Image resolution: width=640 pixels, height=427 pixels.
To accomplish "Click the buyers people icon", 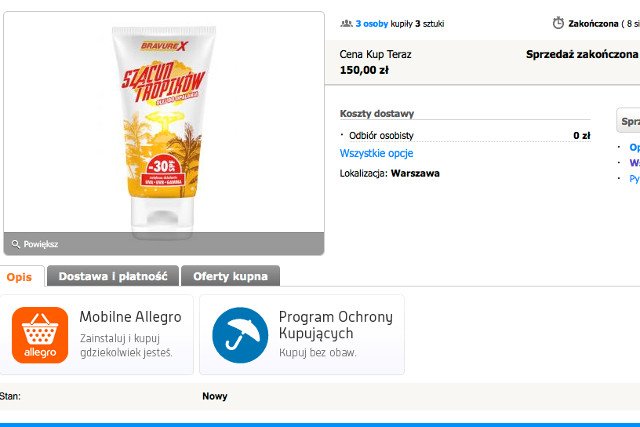I will coord(346,23).
